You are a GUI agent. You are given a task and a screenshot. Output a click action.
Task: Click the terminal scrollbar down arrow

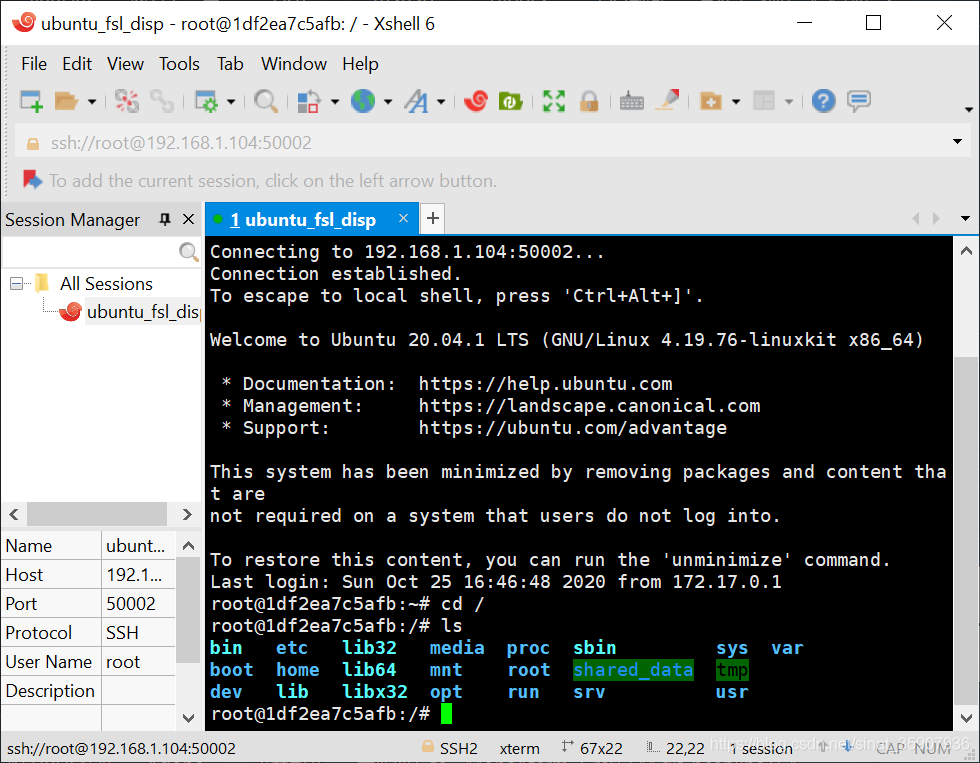click(x=966, y=717)
